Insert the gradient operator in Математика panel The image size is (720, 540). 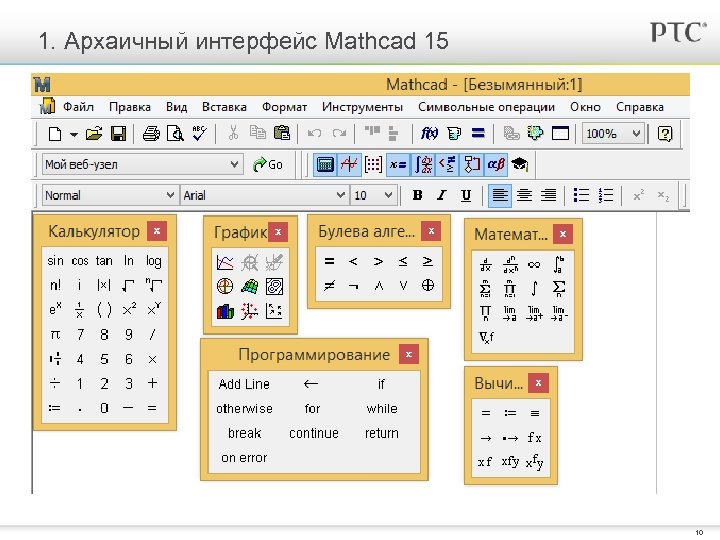(486, 338)
